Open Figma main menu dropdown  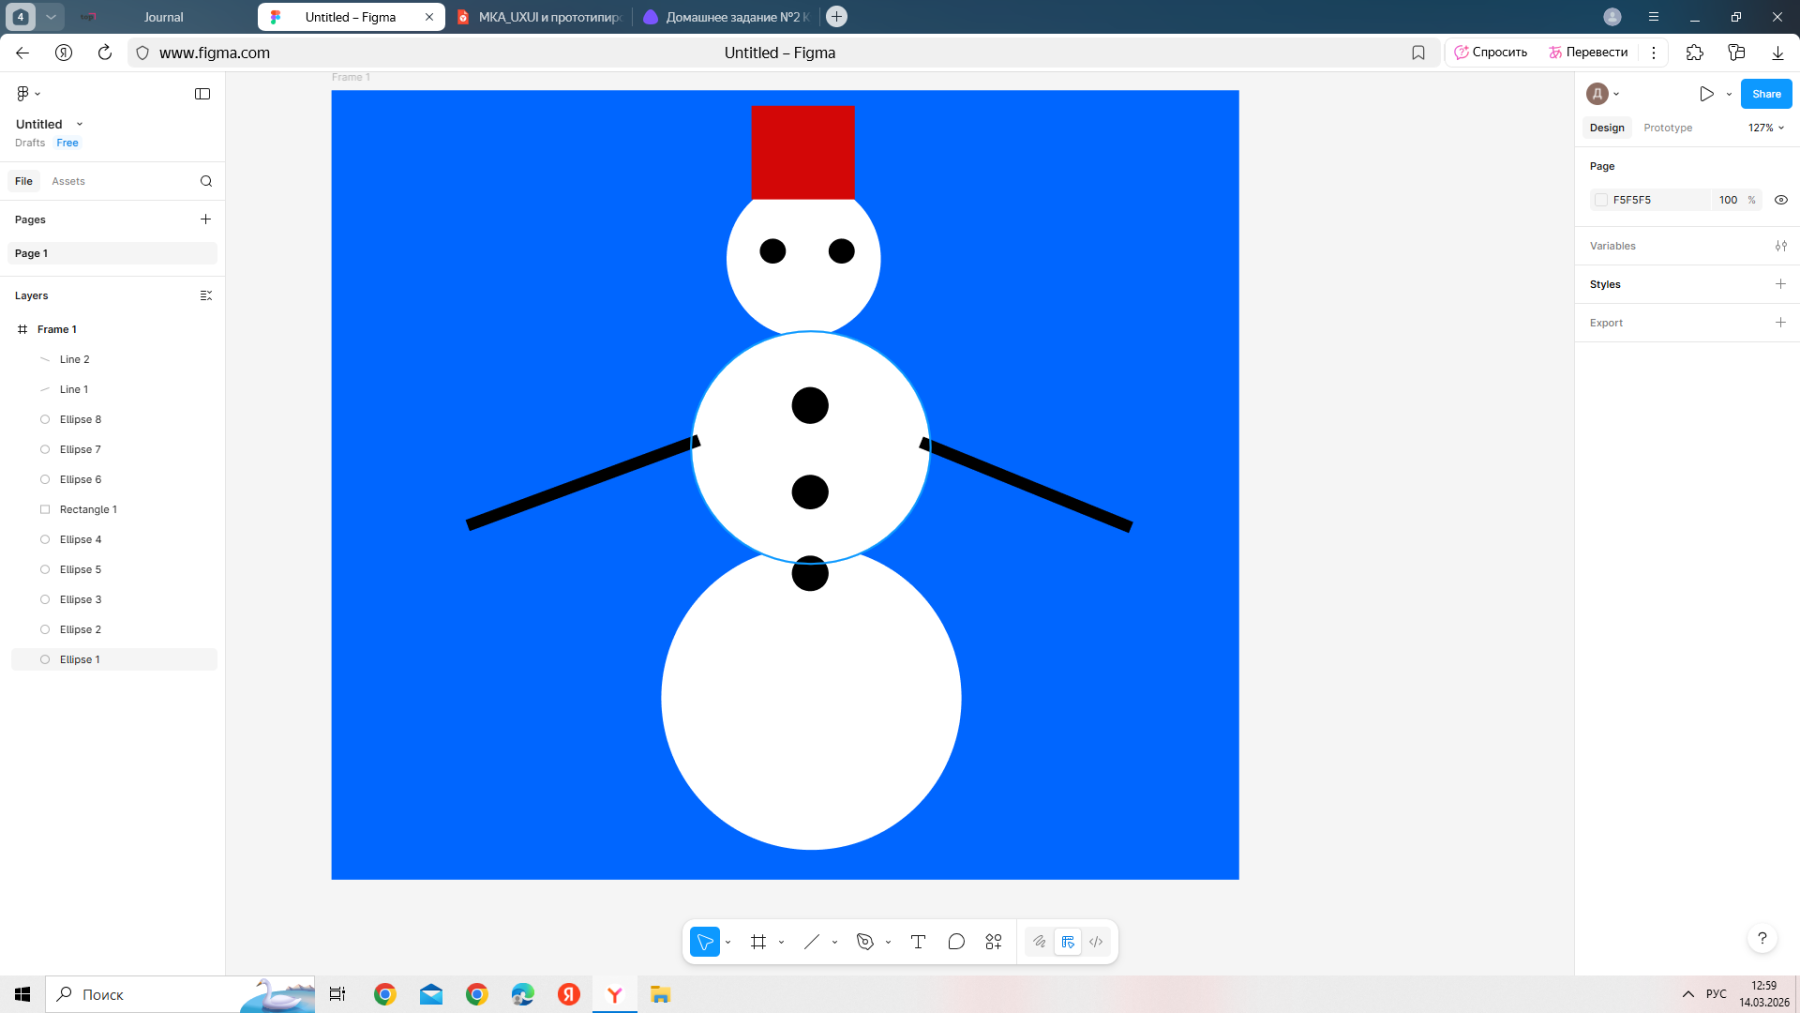tap(28, 94)
